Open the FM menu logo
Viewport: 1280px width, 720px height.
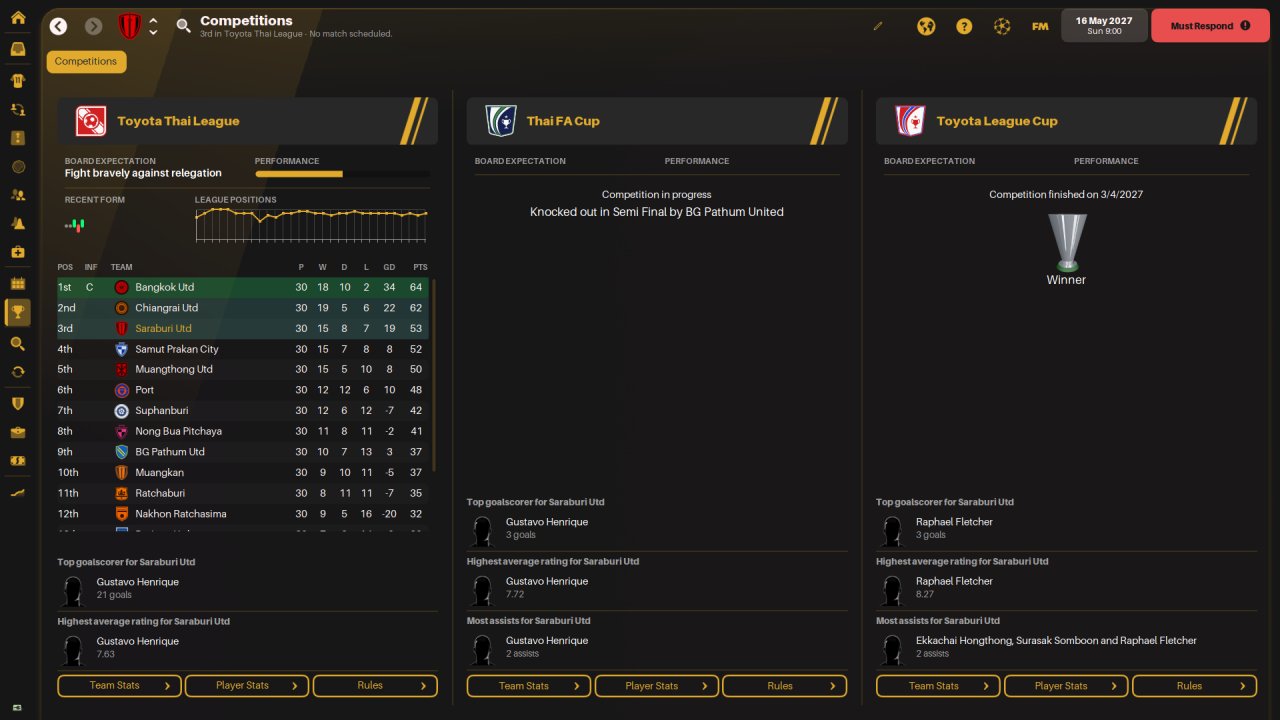(x=1040, y=26)
